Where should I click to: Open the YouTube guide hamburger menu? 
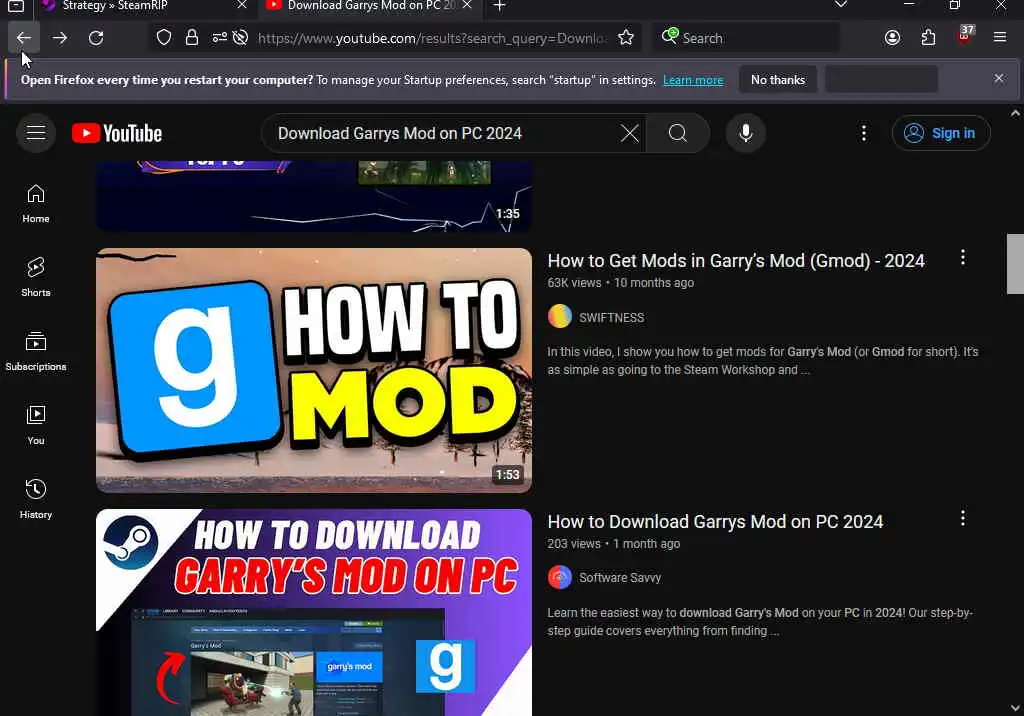click(36, 133)
